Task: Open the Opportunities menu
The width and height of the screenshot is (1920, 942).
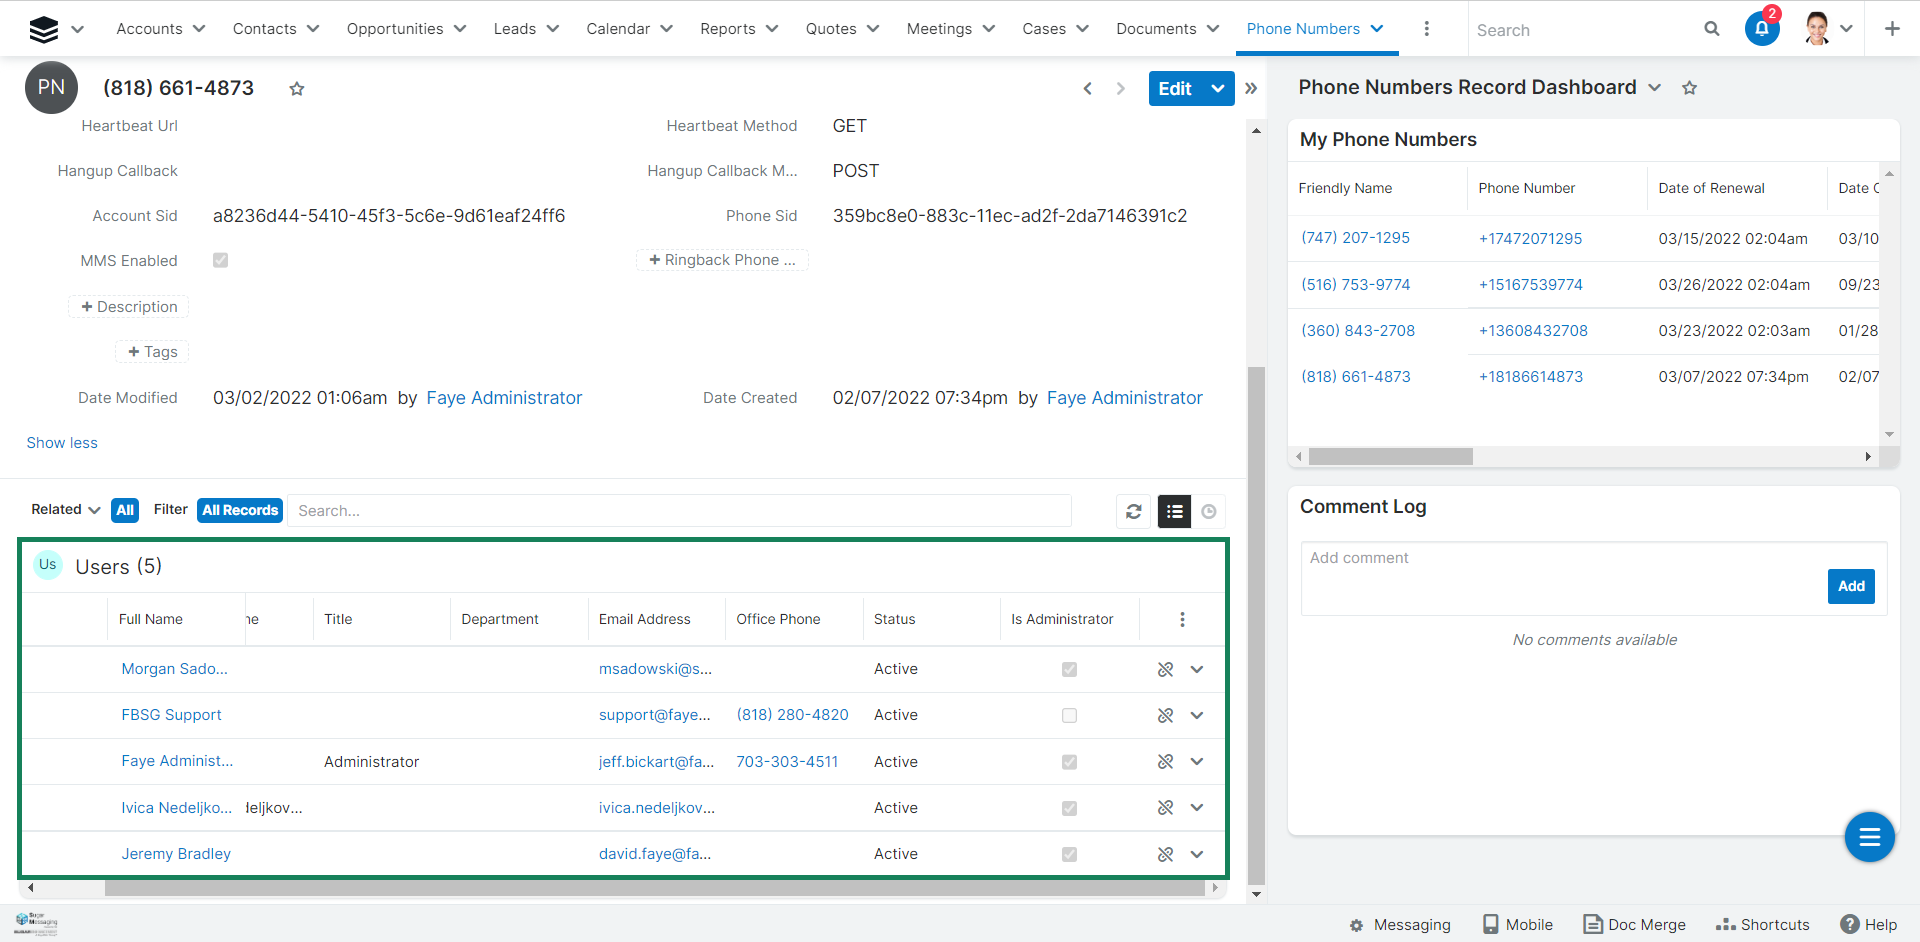Action: [406, 29]
